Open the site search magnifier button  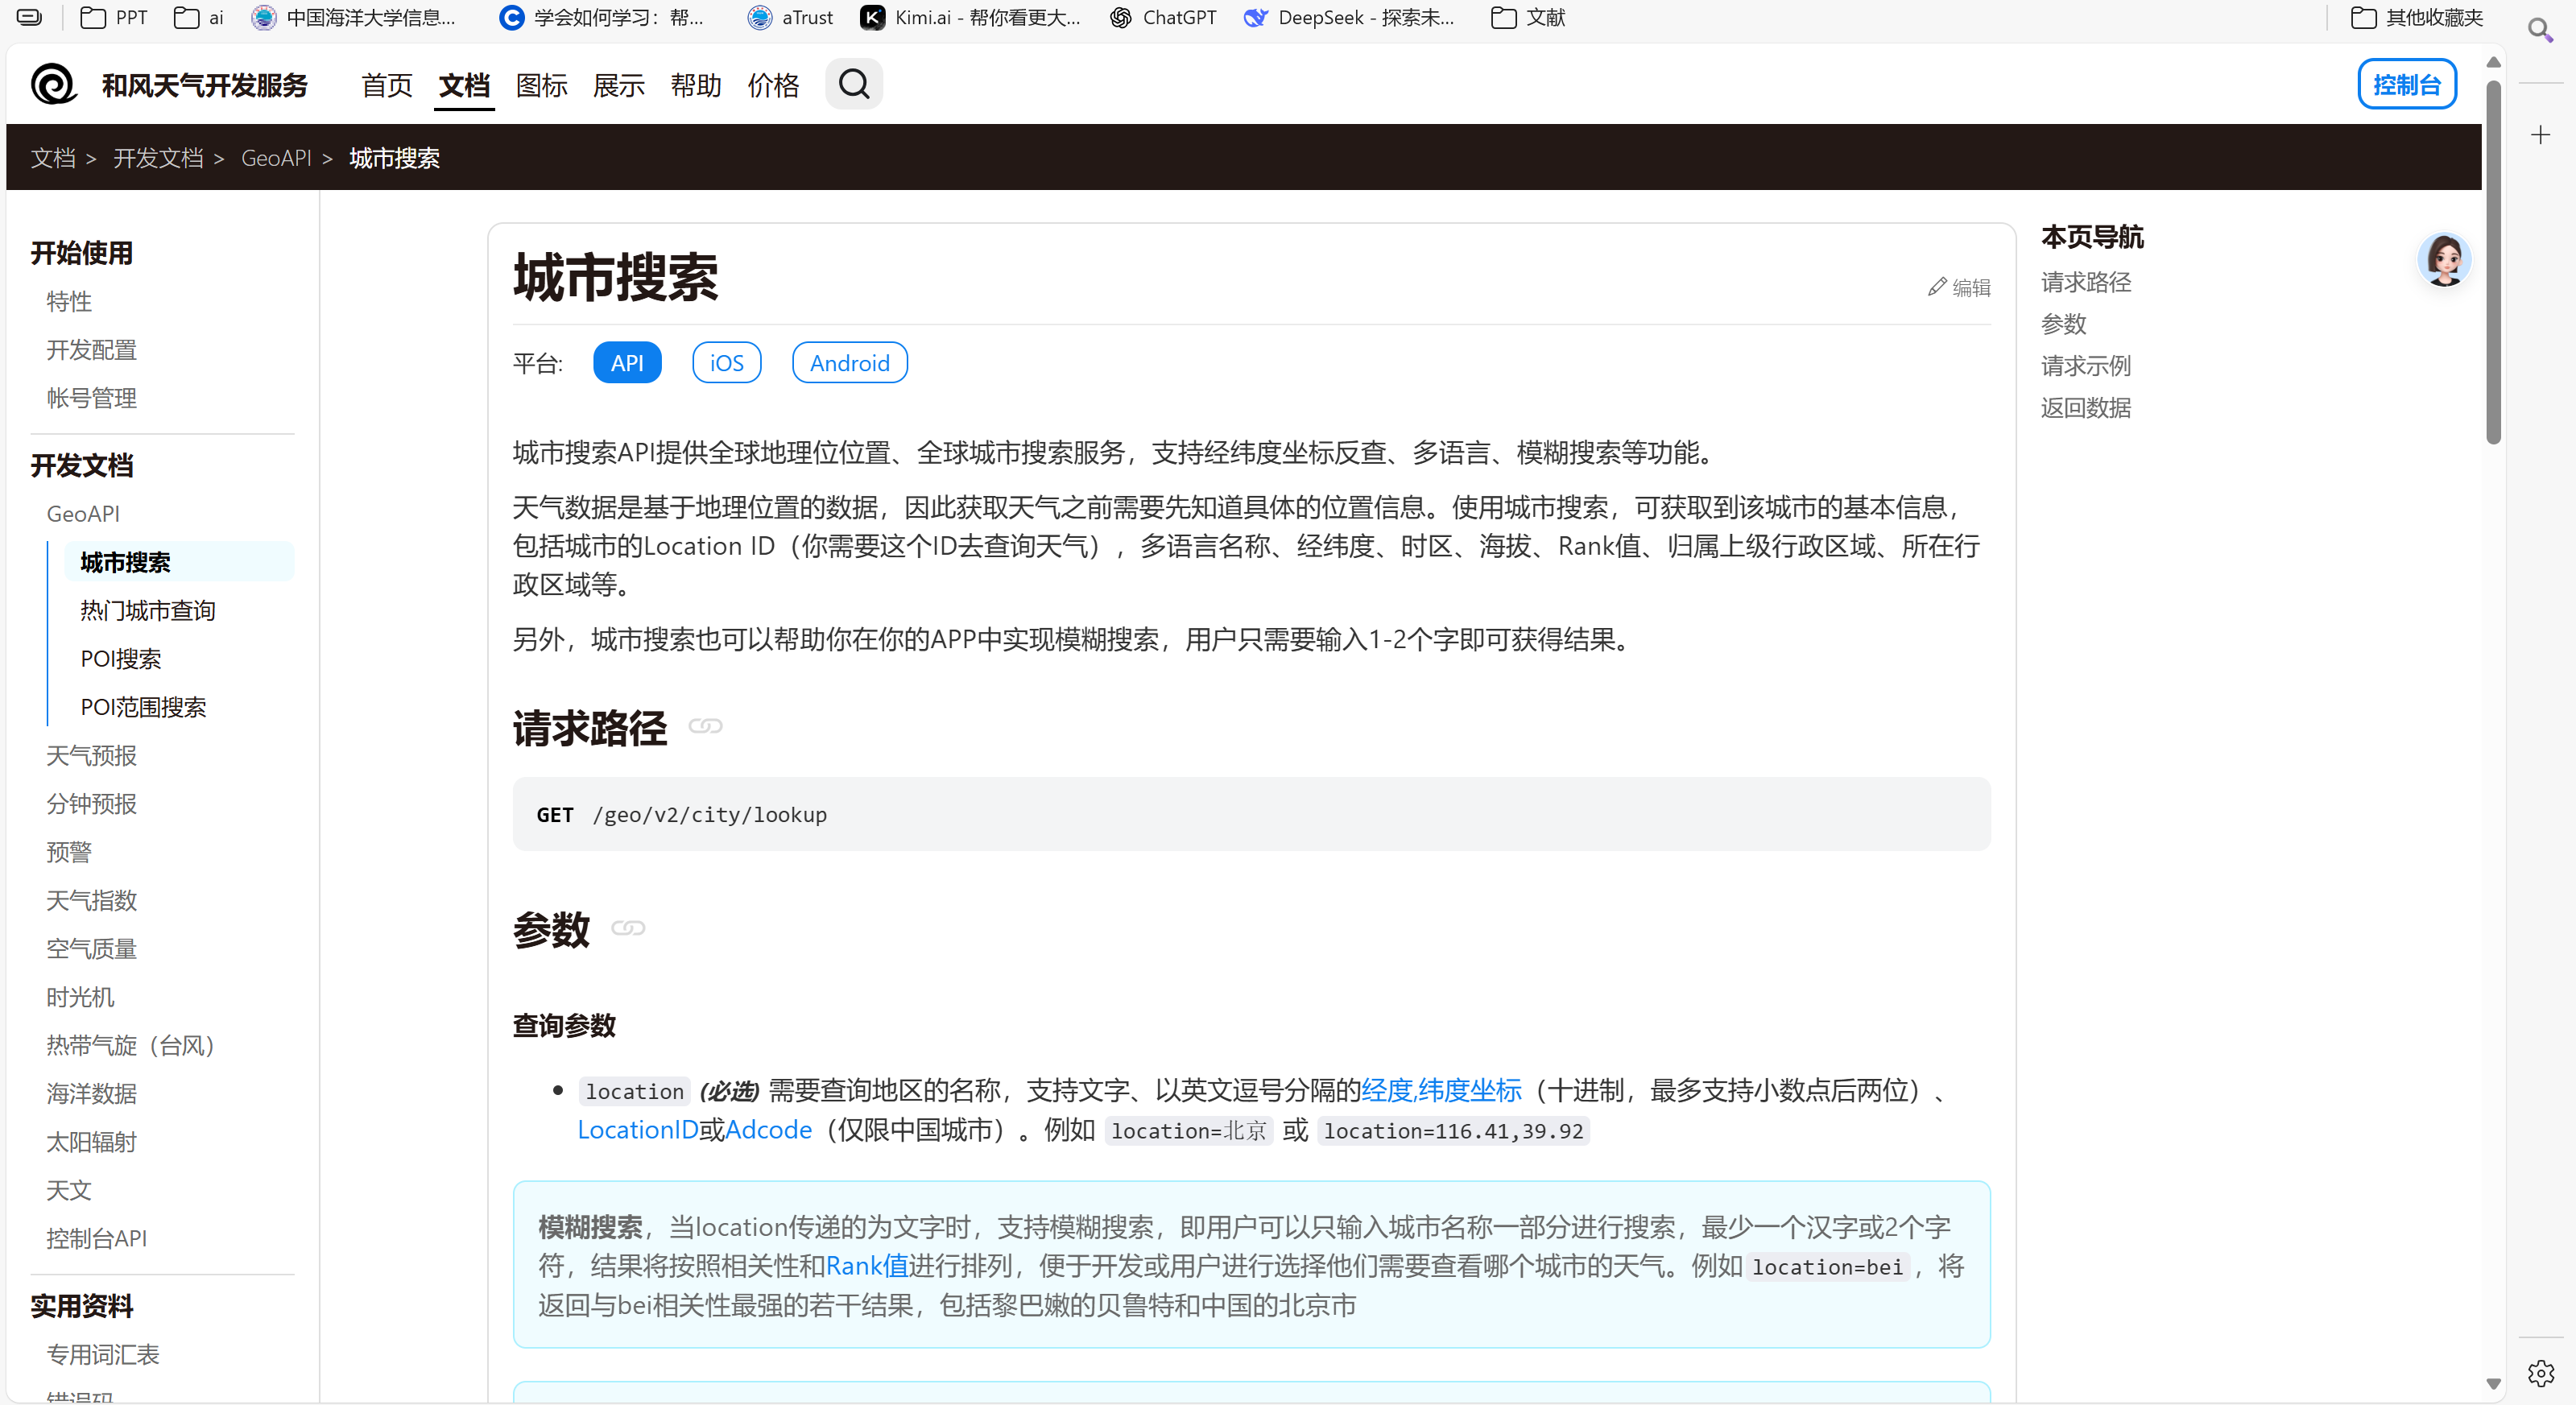(853, 84)
